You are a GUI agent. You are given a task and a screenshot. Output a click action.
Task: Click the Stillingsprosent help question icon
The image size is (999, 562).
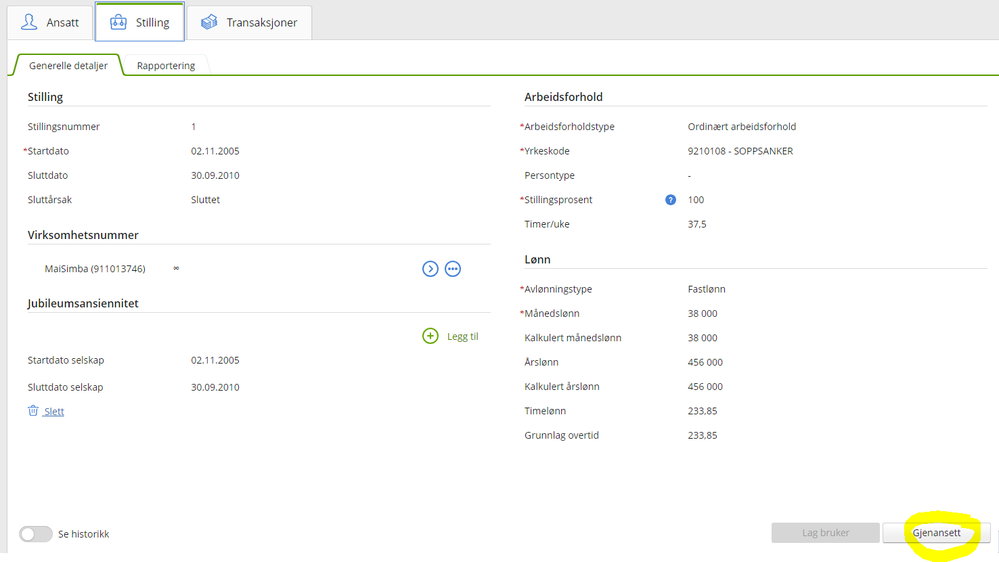point(671,200)
